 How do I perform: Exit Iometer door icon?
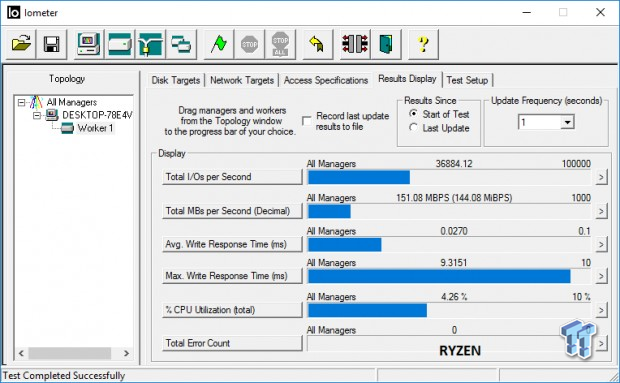pyautogui.click(x=386, y=44)
